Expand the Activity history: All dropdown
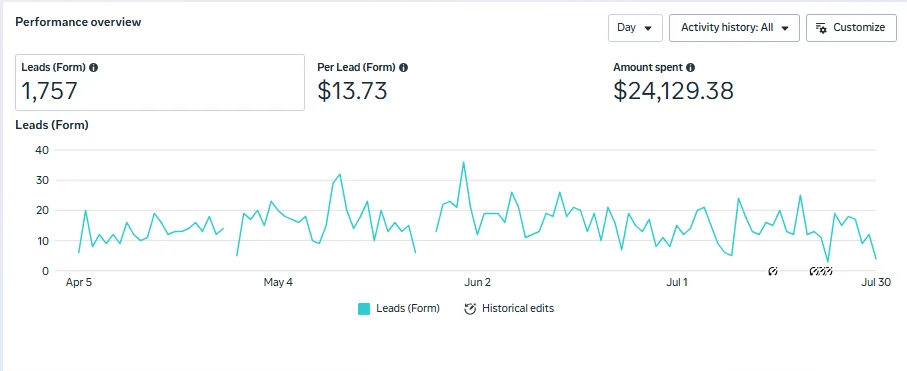 tap(734, 28)
